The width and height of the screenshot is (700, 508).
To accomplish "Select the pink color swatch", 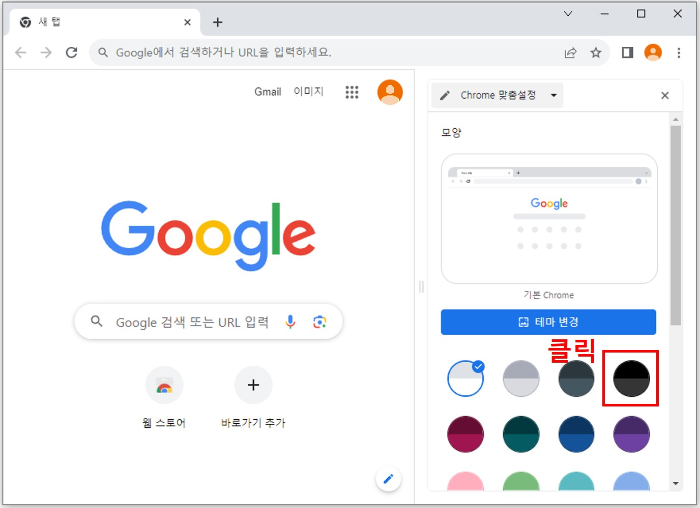I will 465,481.
